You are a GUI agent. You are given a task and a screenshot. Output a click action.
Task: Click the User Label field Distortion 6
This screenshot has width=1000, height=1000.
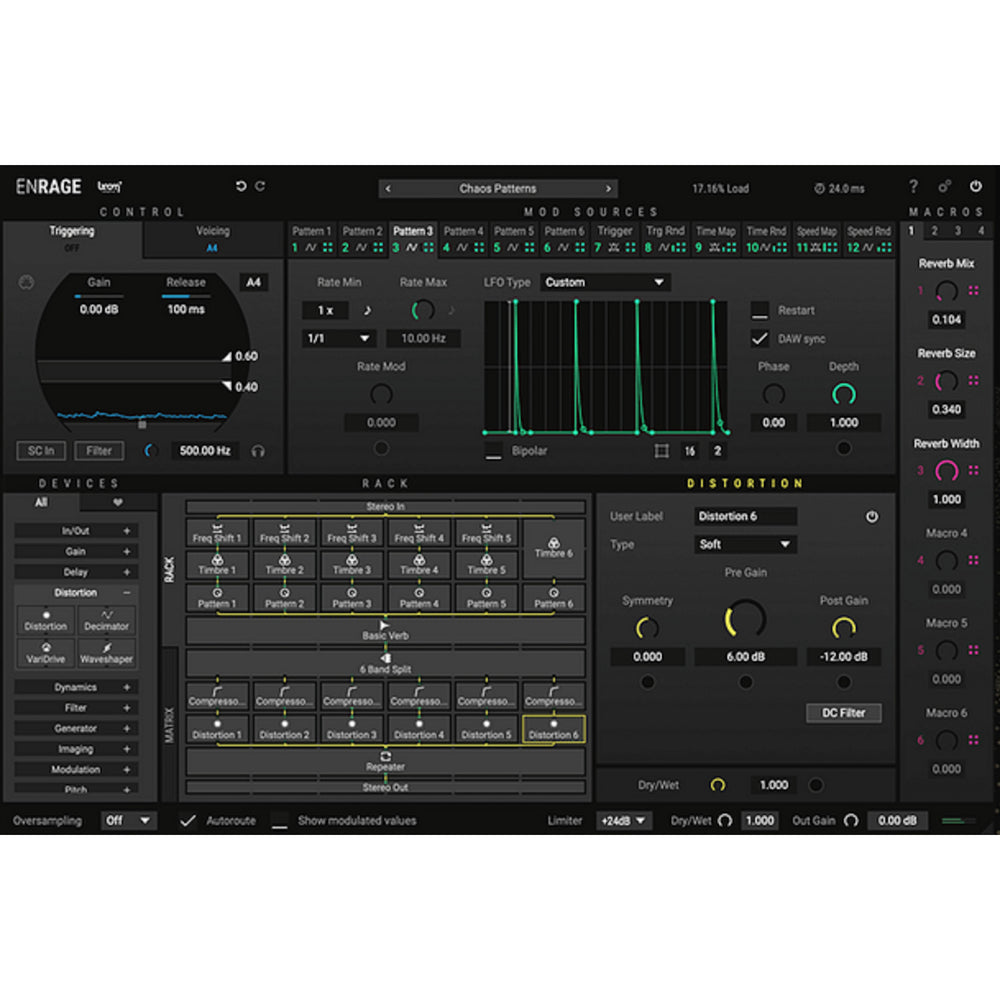click(745, 516)
